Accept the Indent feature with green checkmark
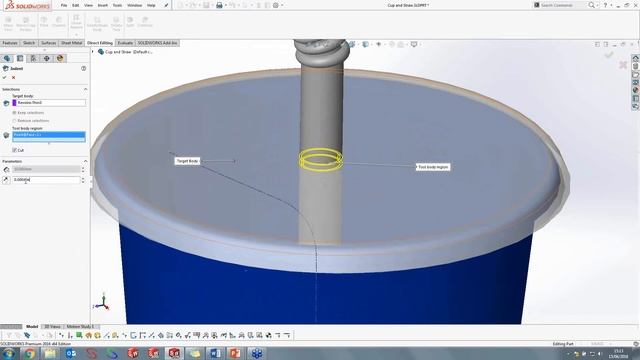Screen dimensions: 640x360 [4, 78]
